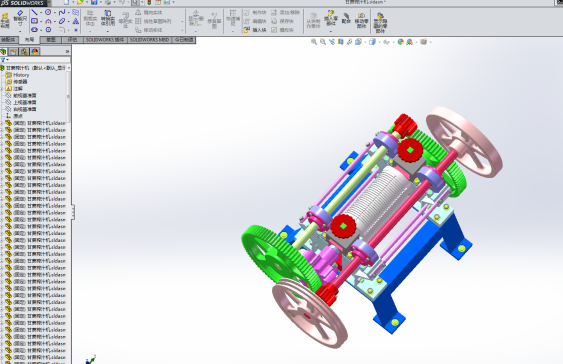Screen dimensions: 563x364
Task: Select the Spline sketch tool
Action: [x=62, y=12]
